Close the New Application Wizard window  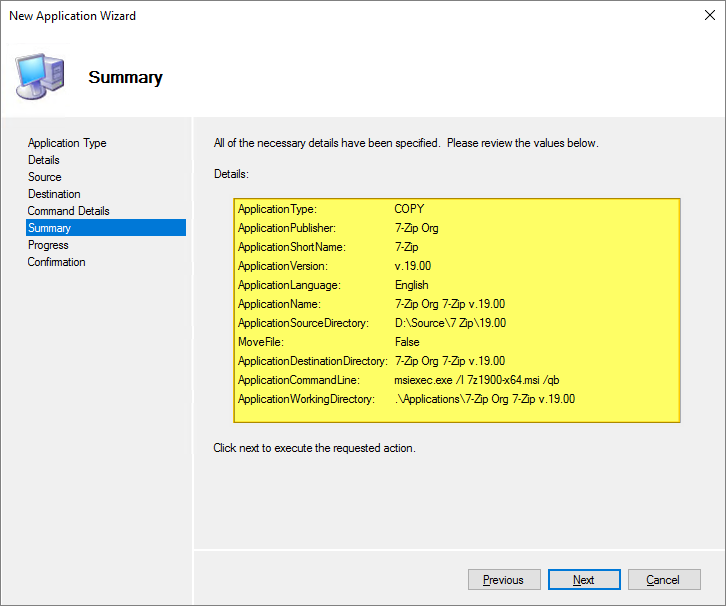click(702, 16)
